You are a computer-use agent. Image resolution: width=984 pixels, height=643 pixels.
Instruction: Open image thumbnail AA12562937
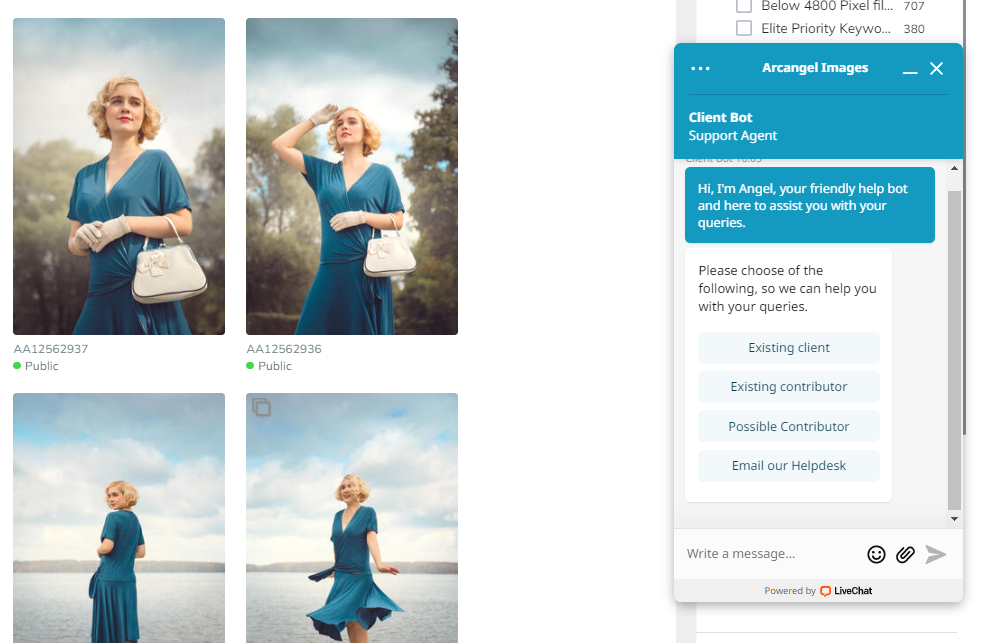(x=119, y=176)
